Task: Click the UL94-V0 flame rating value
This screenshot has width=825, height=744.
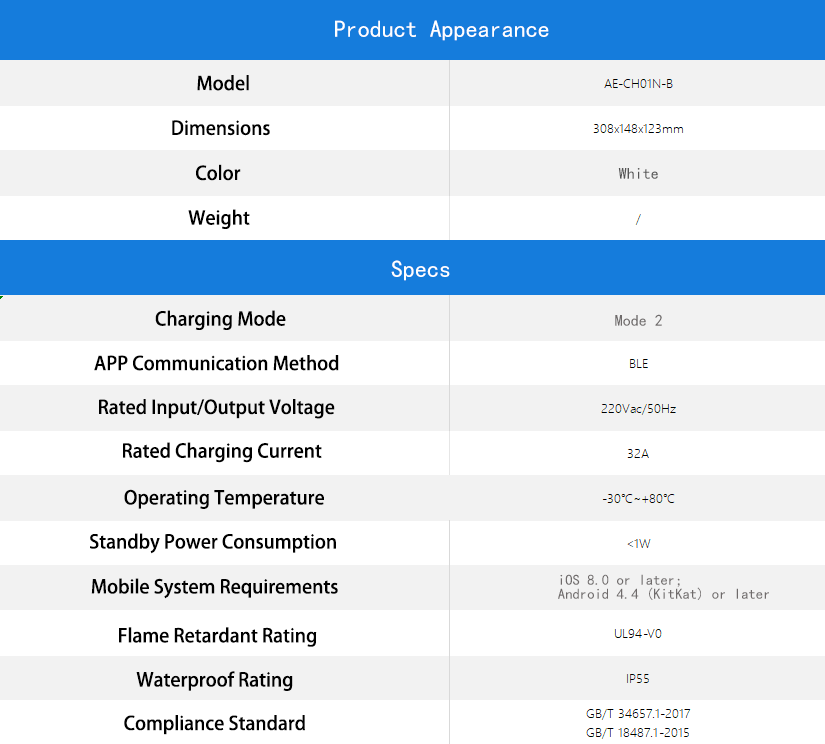Action: pyautogui.click(x=638, y=634)
